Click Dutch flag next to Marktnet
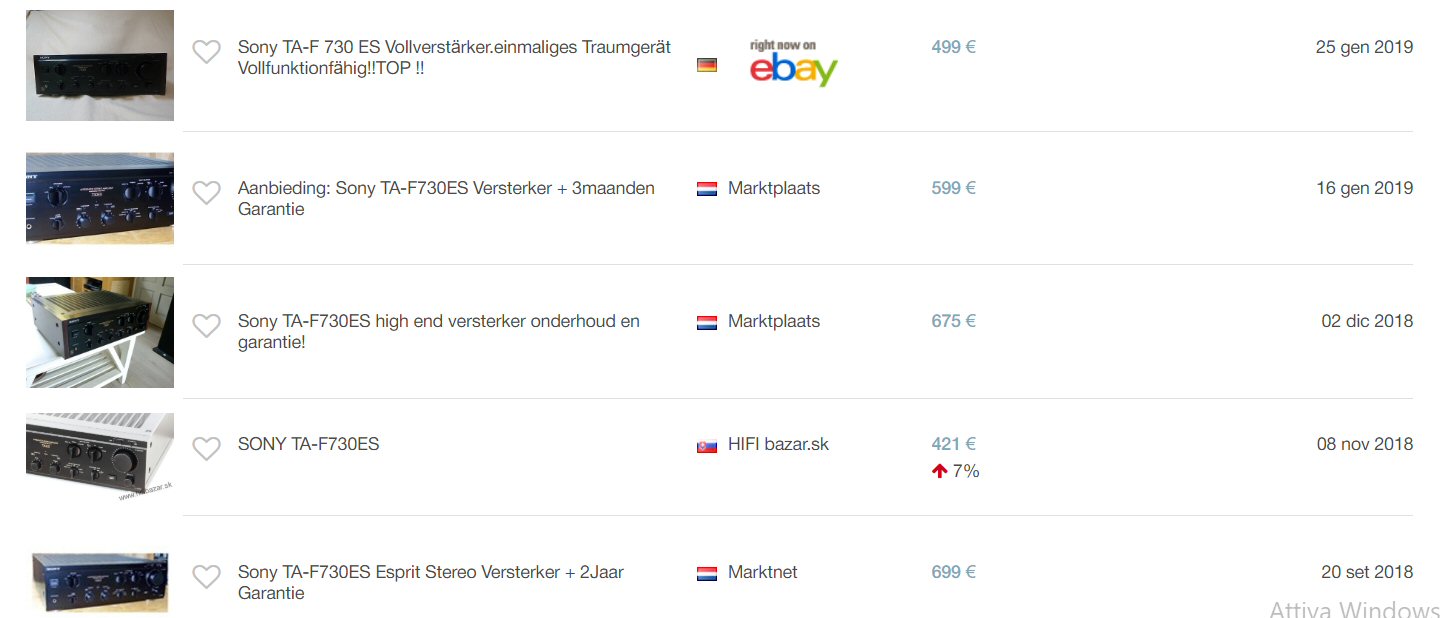 (x=707, y=574)
